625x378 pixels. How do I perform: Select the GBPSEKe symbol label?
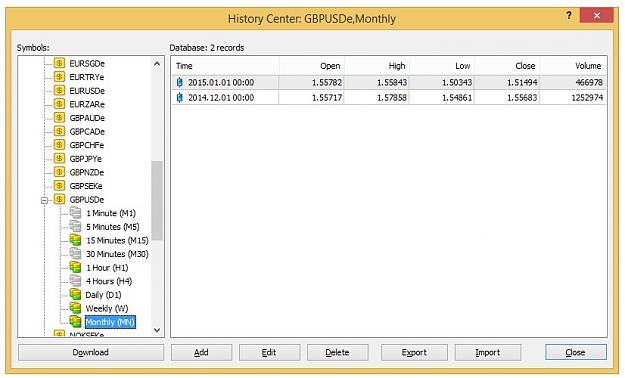(86, 186)
